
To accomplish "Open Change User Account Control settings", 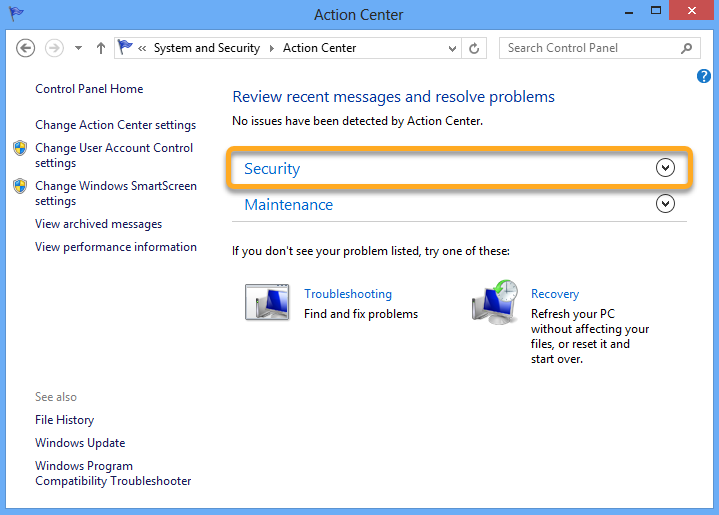I will [x=114, y=155].
